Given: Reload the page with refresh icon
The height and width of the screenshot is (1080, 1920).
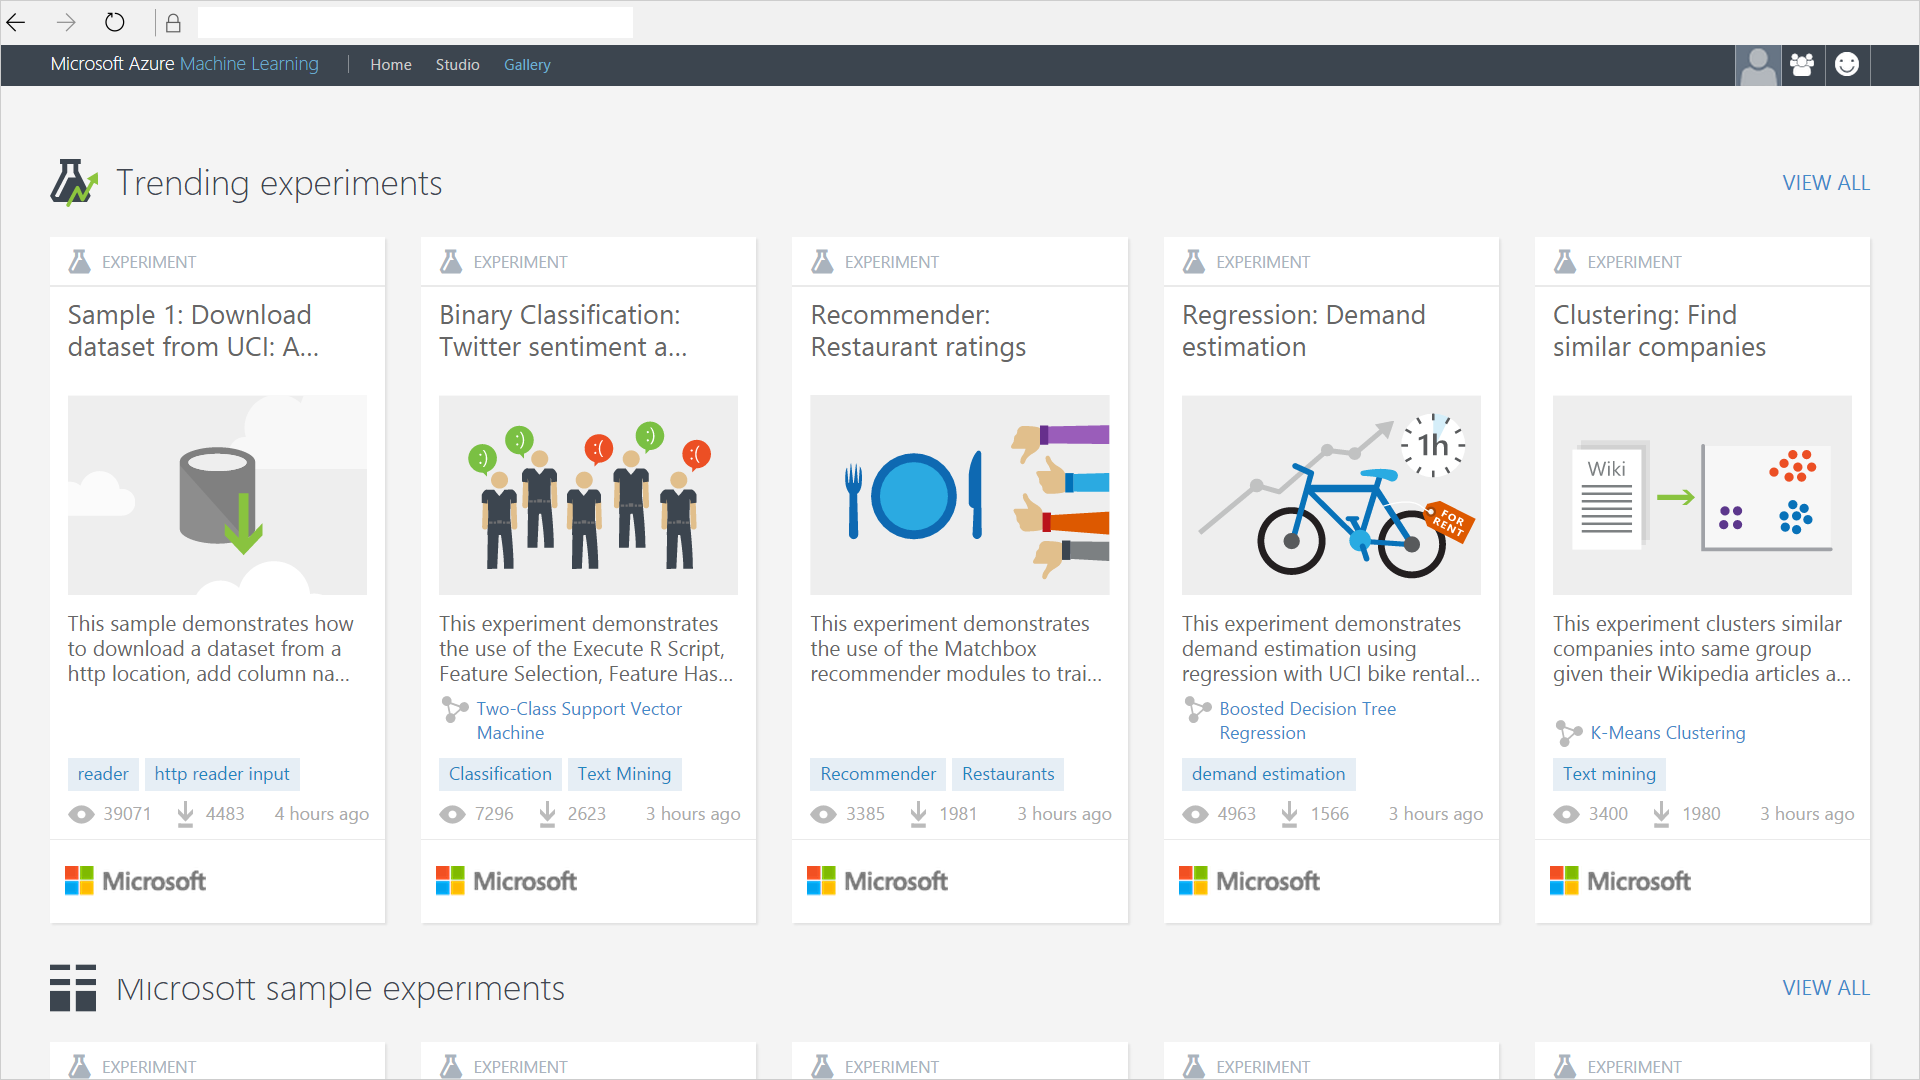Looking at the screenshot, I should click(115, 22).
